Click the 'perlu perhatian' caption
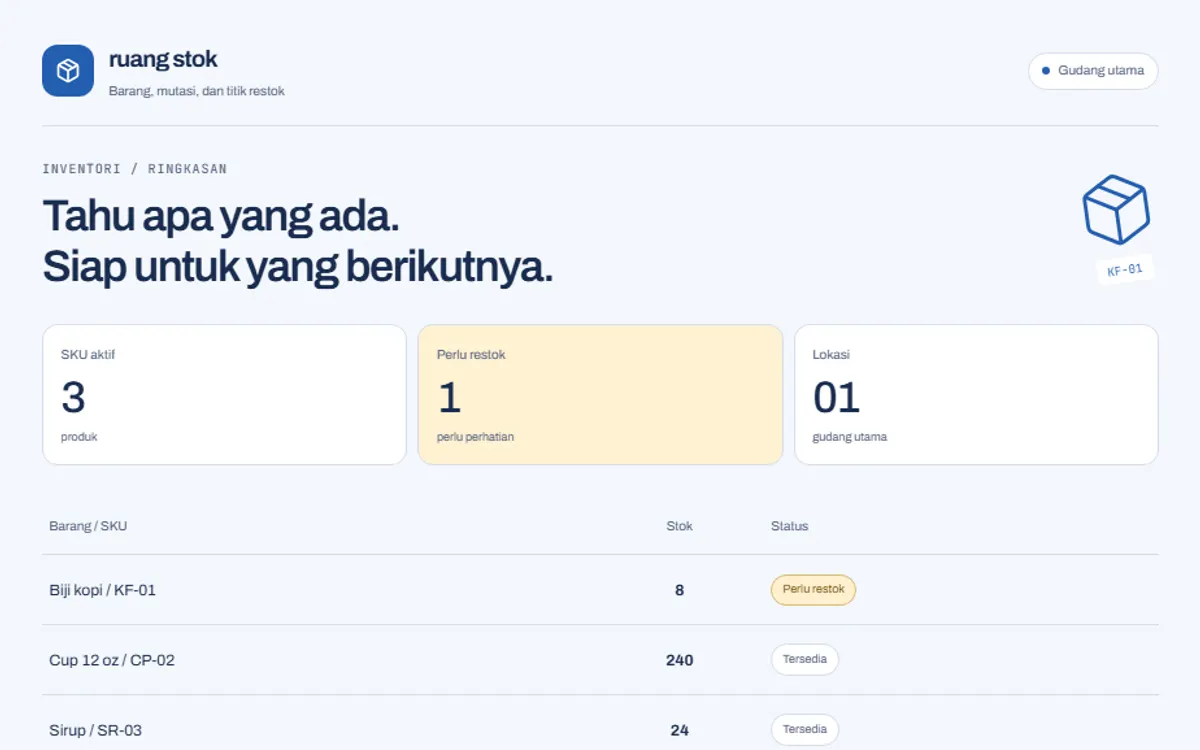The height and width of the screenshot is (750, 1200). pyautogui.click(x=476, y=437)
